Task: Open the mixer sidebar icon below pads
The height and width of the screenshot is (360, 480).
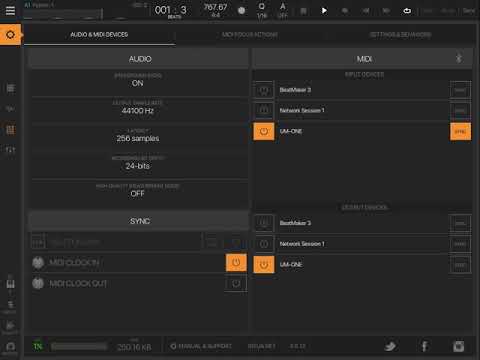Action: [x=10, y=150]
